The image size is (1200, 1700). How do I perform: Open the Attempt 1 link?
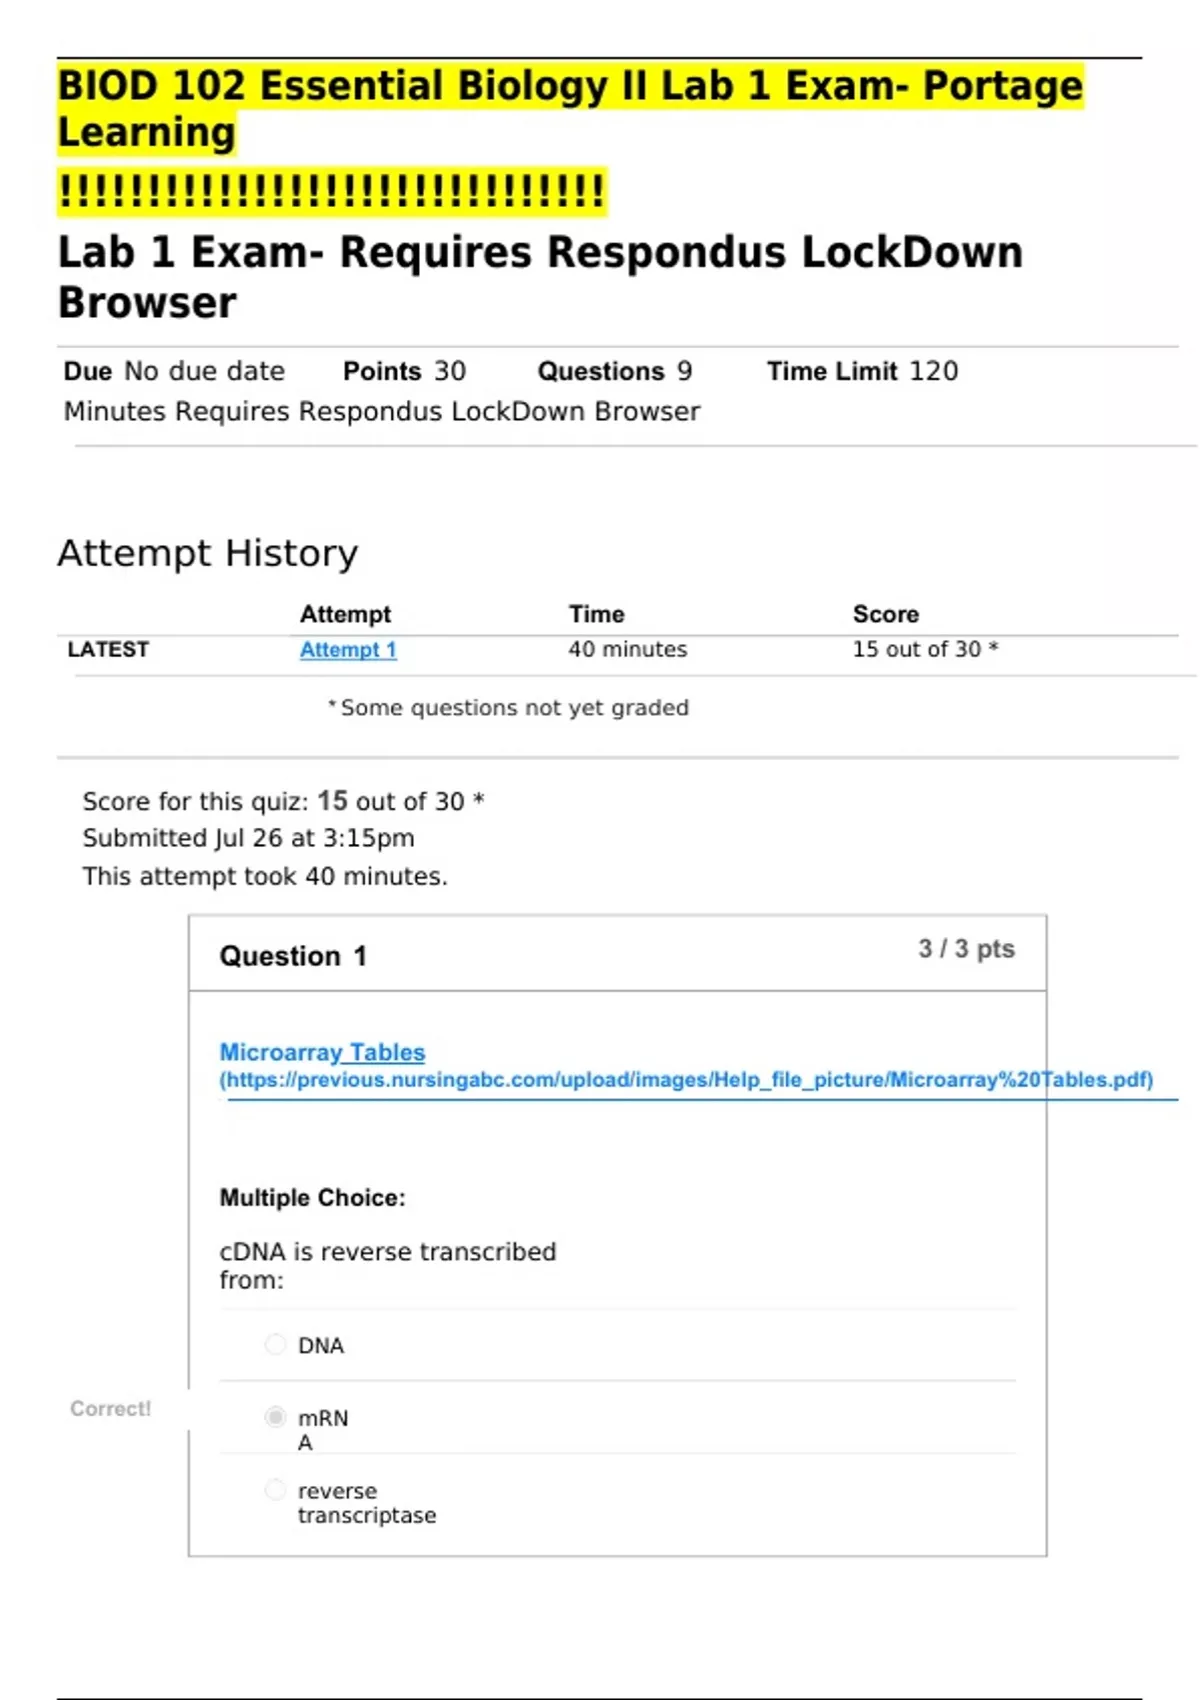click(x=348, y=650)
